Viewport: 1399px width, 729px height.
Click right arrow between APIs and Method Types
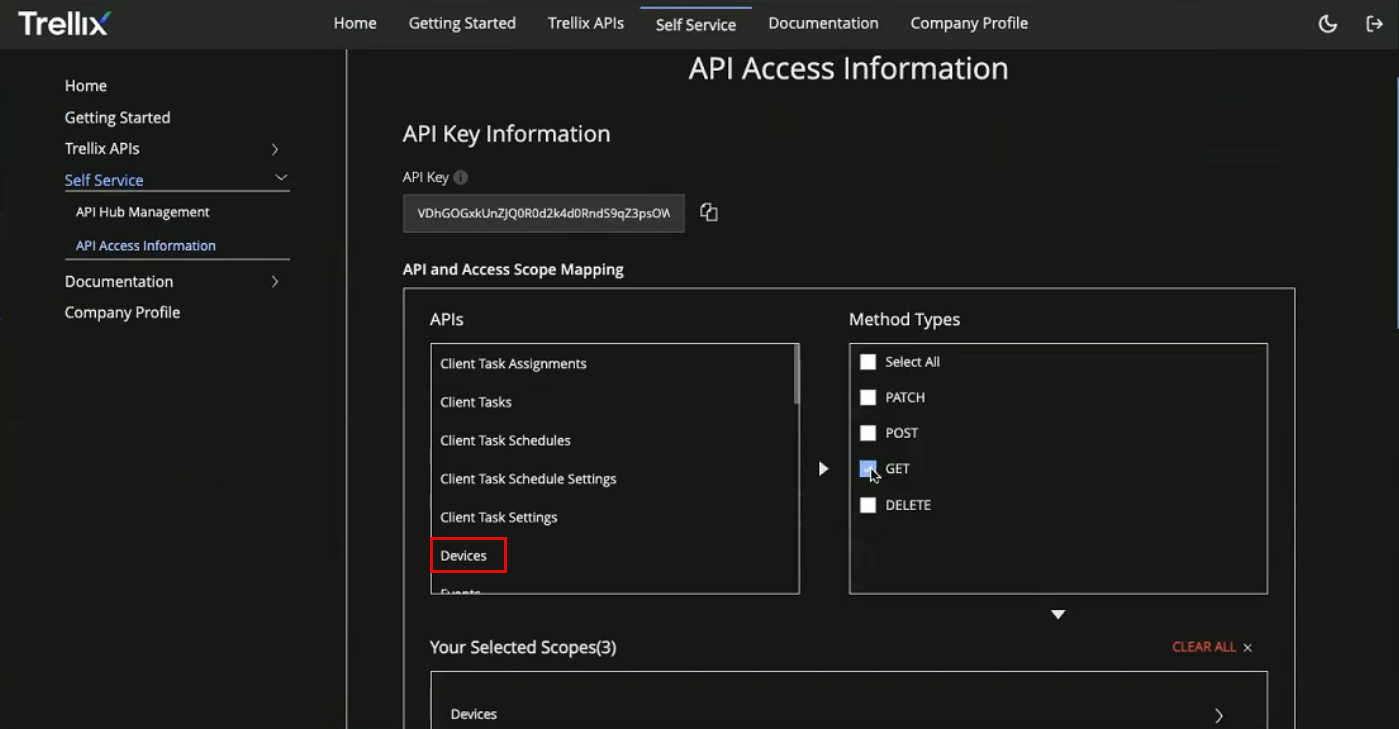(x=823, y=468)
